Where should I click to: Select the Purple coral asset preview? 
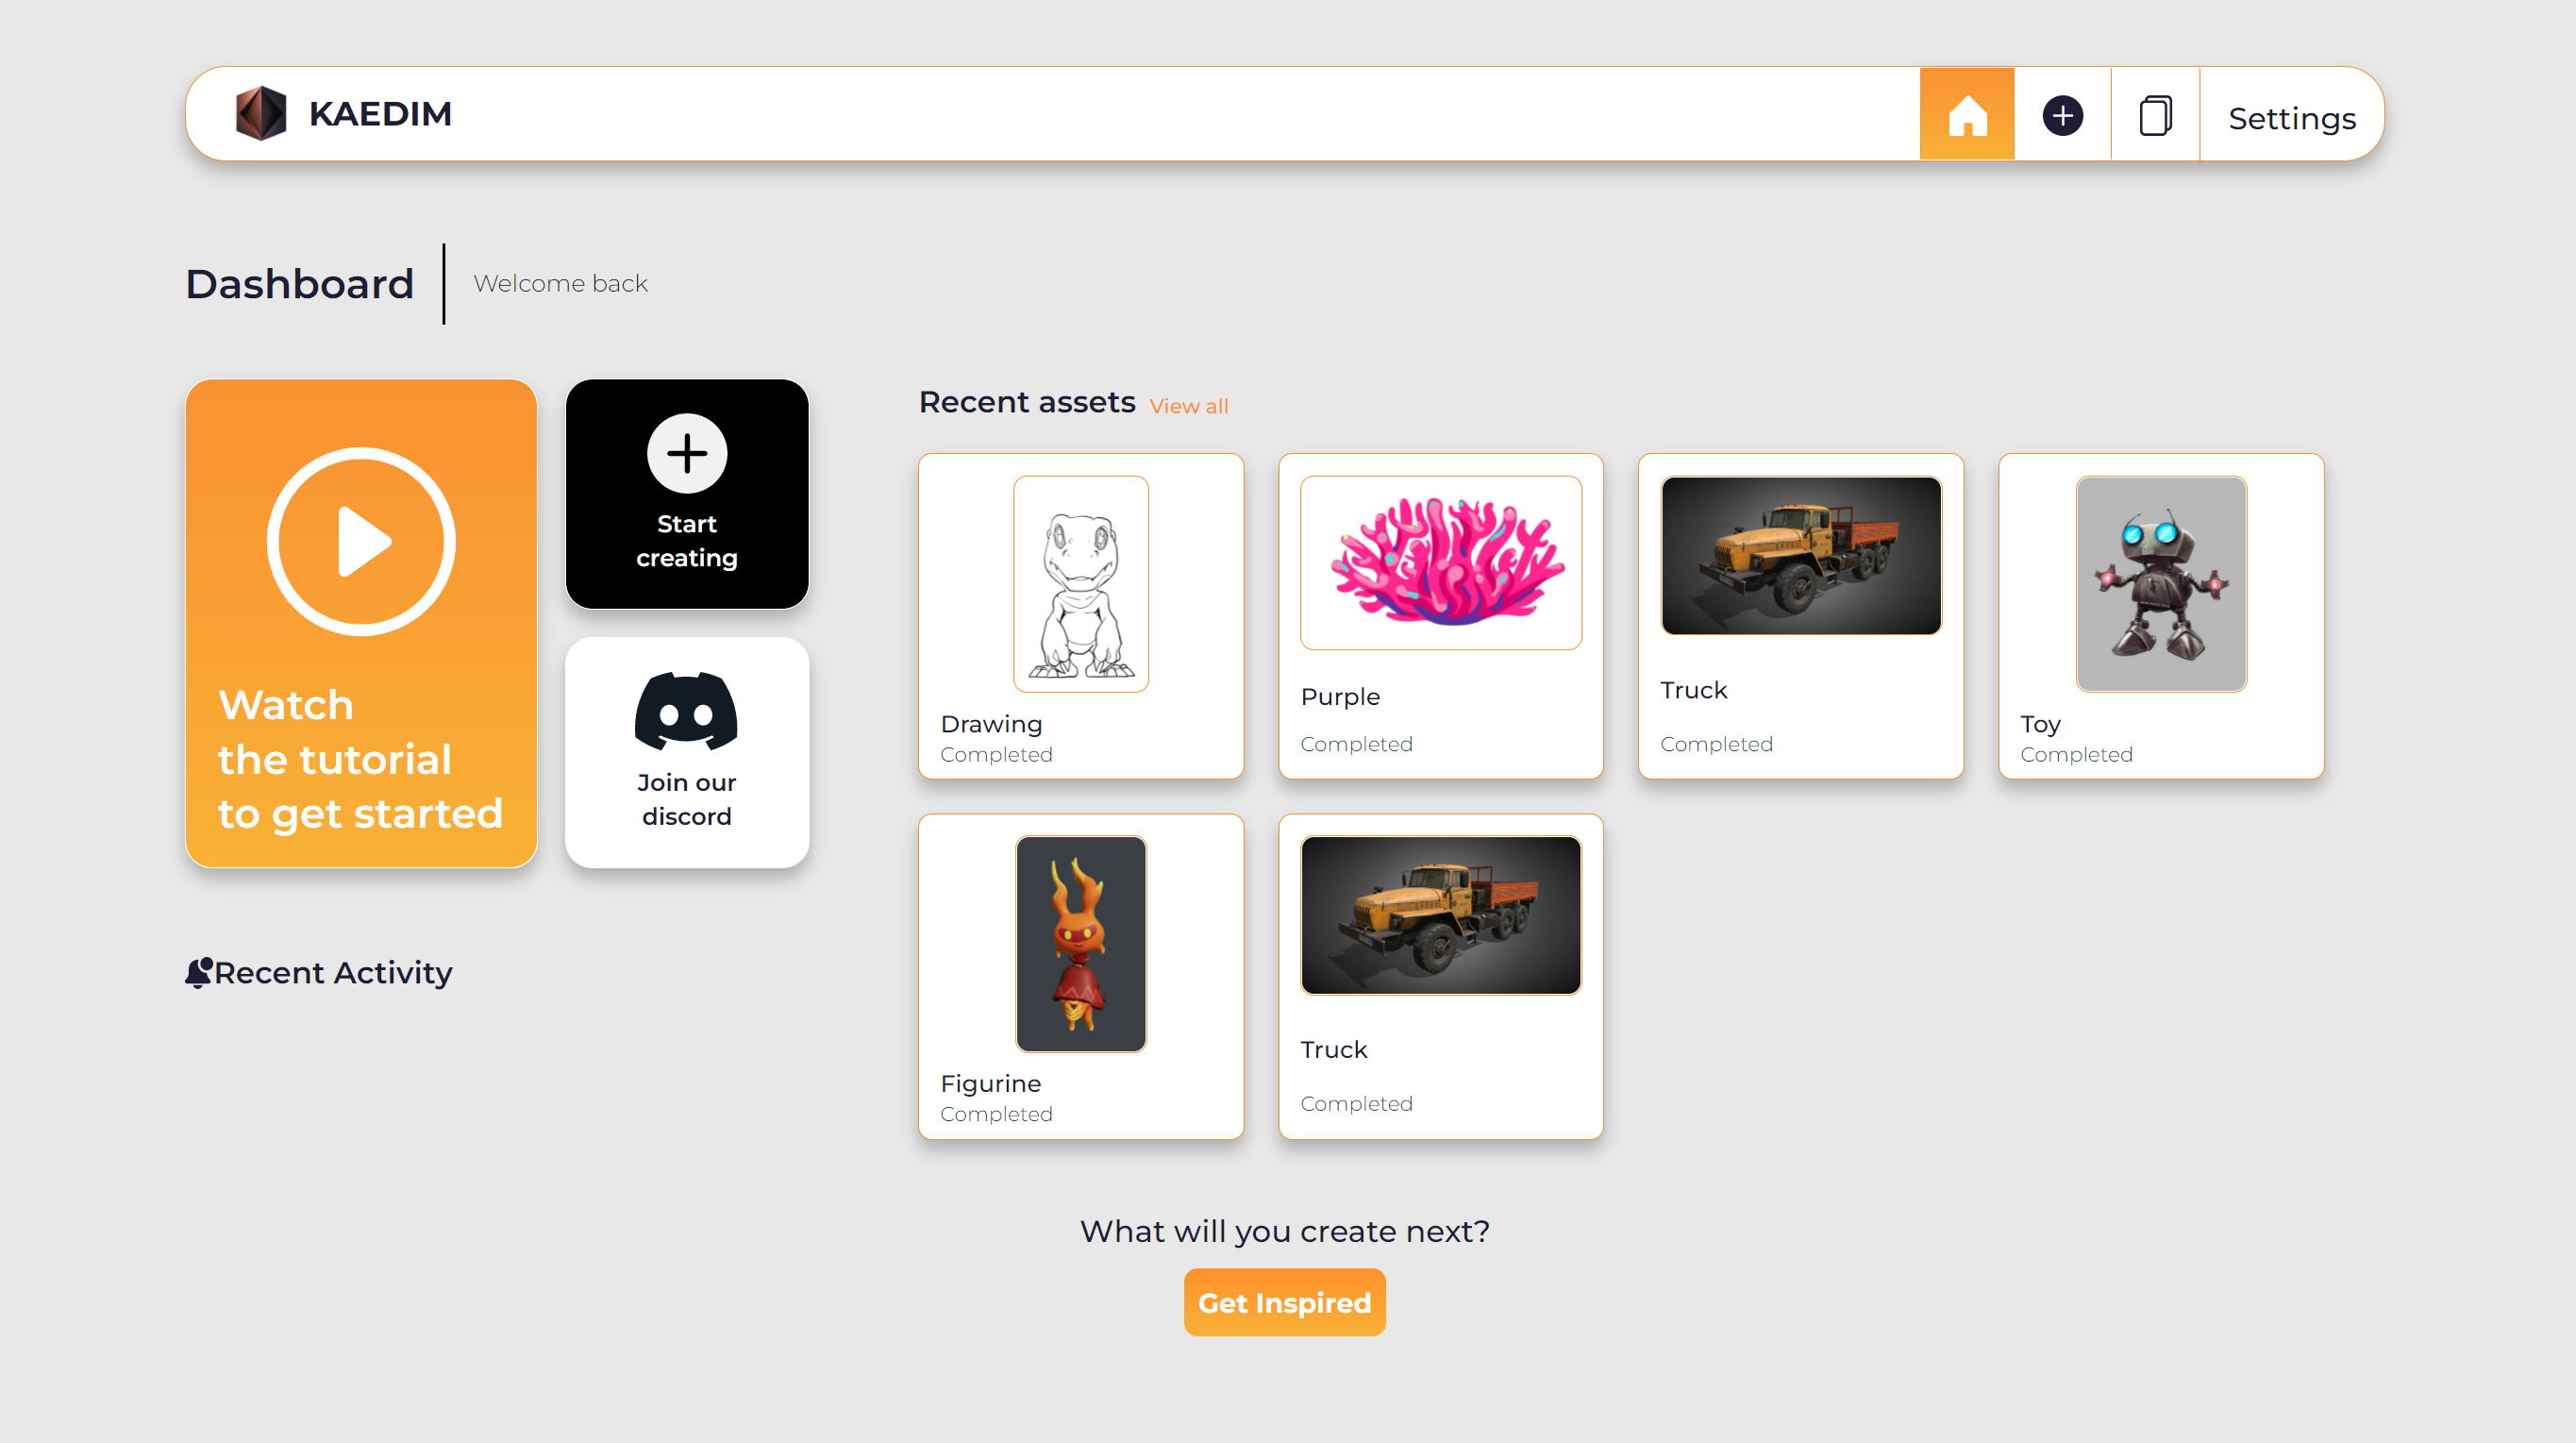(x=1440, y=562)
